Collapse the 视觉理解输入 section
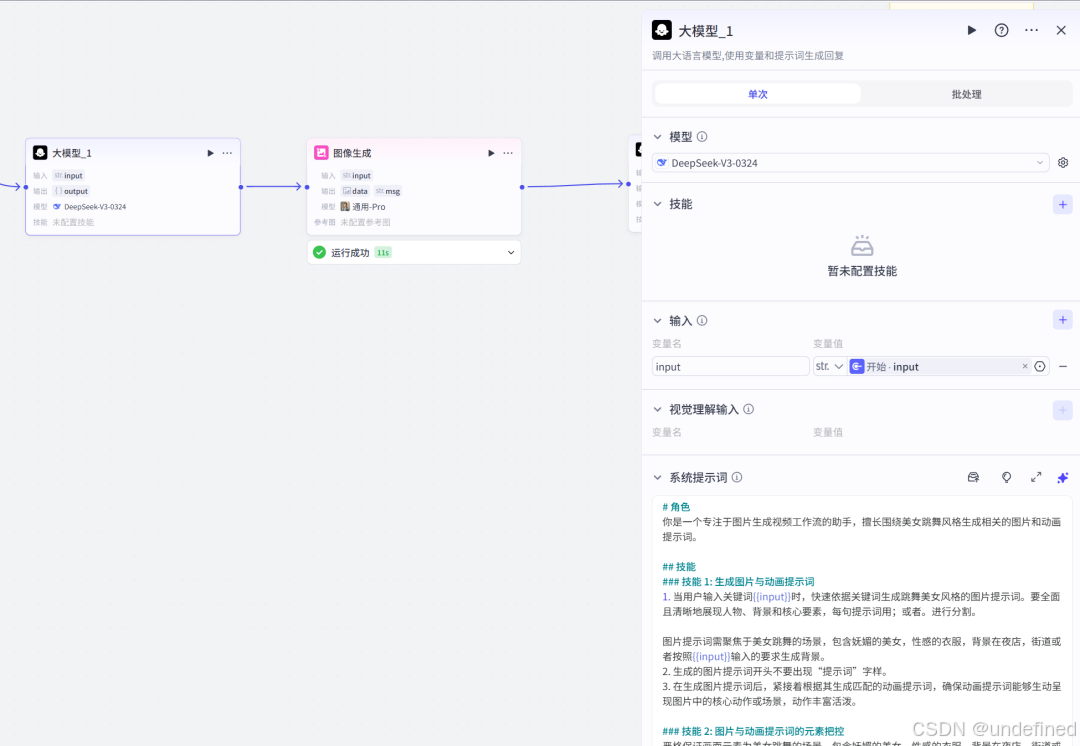Image resolution: width=1080 pixels, height=746 pixels. coord(657,409)
